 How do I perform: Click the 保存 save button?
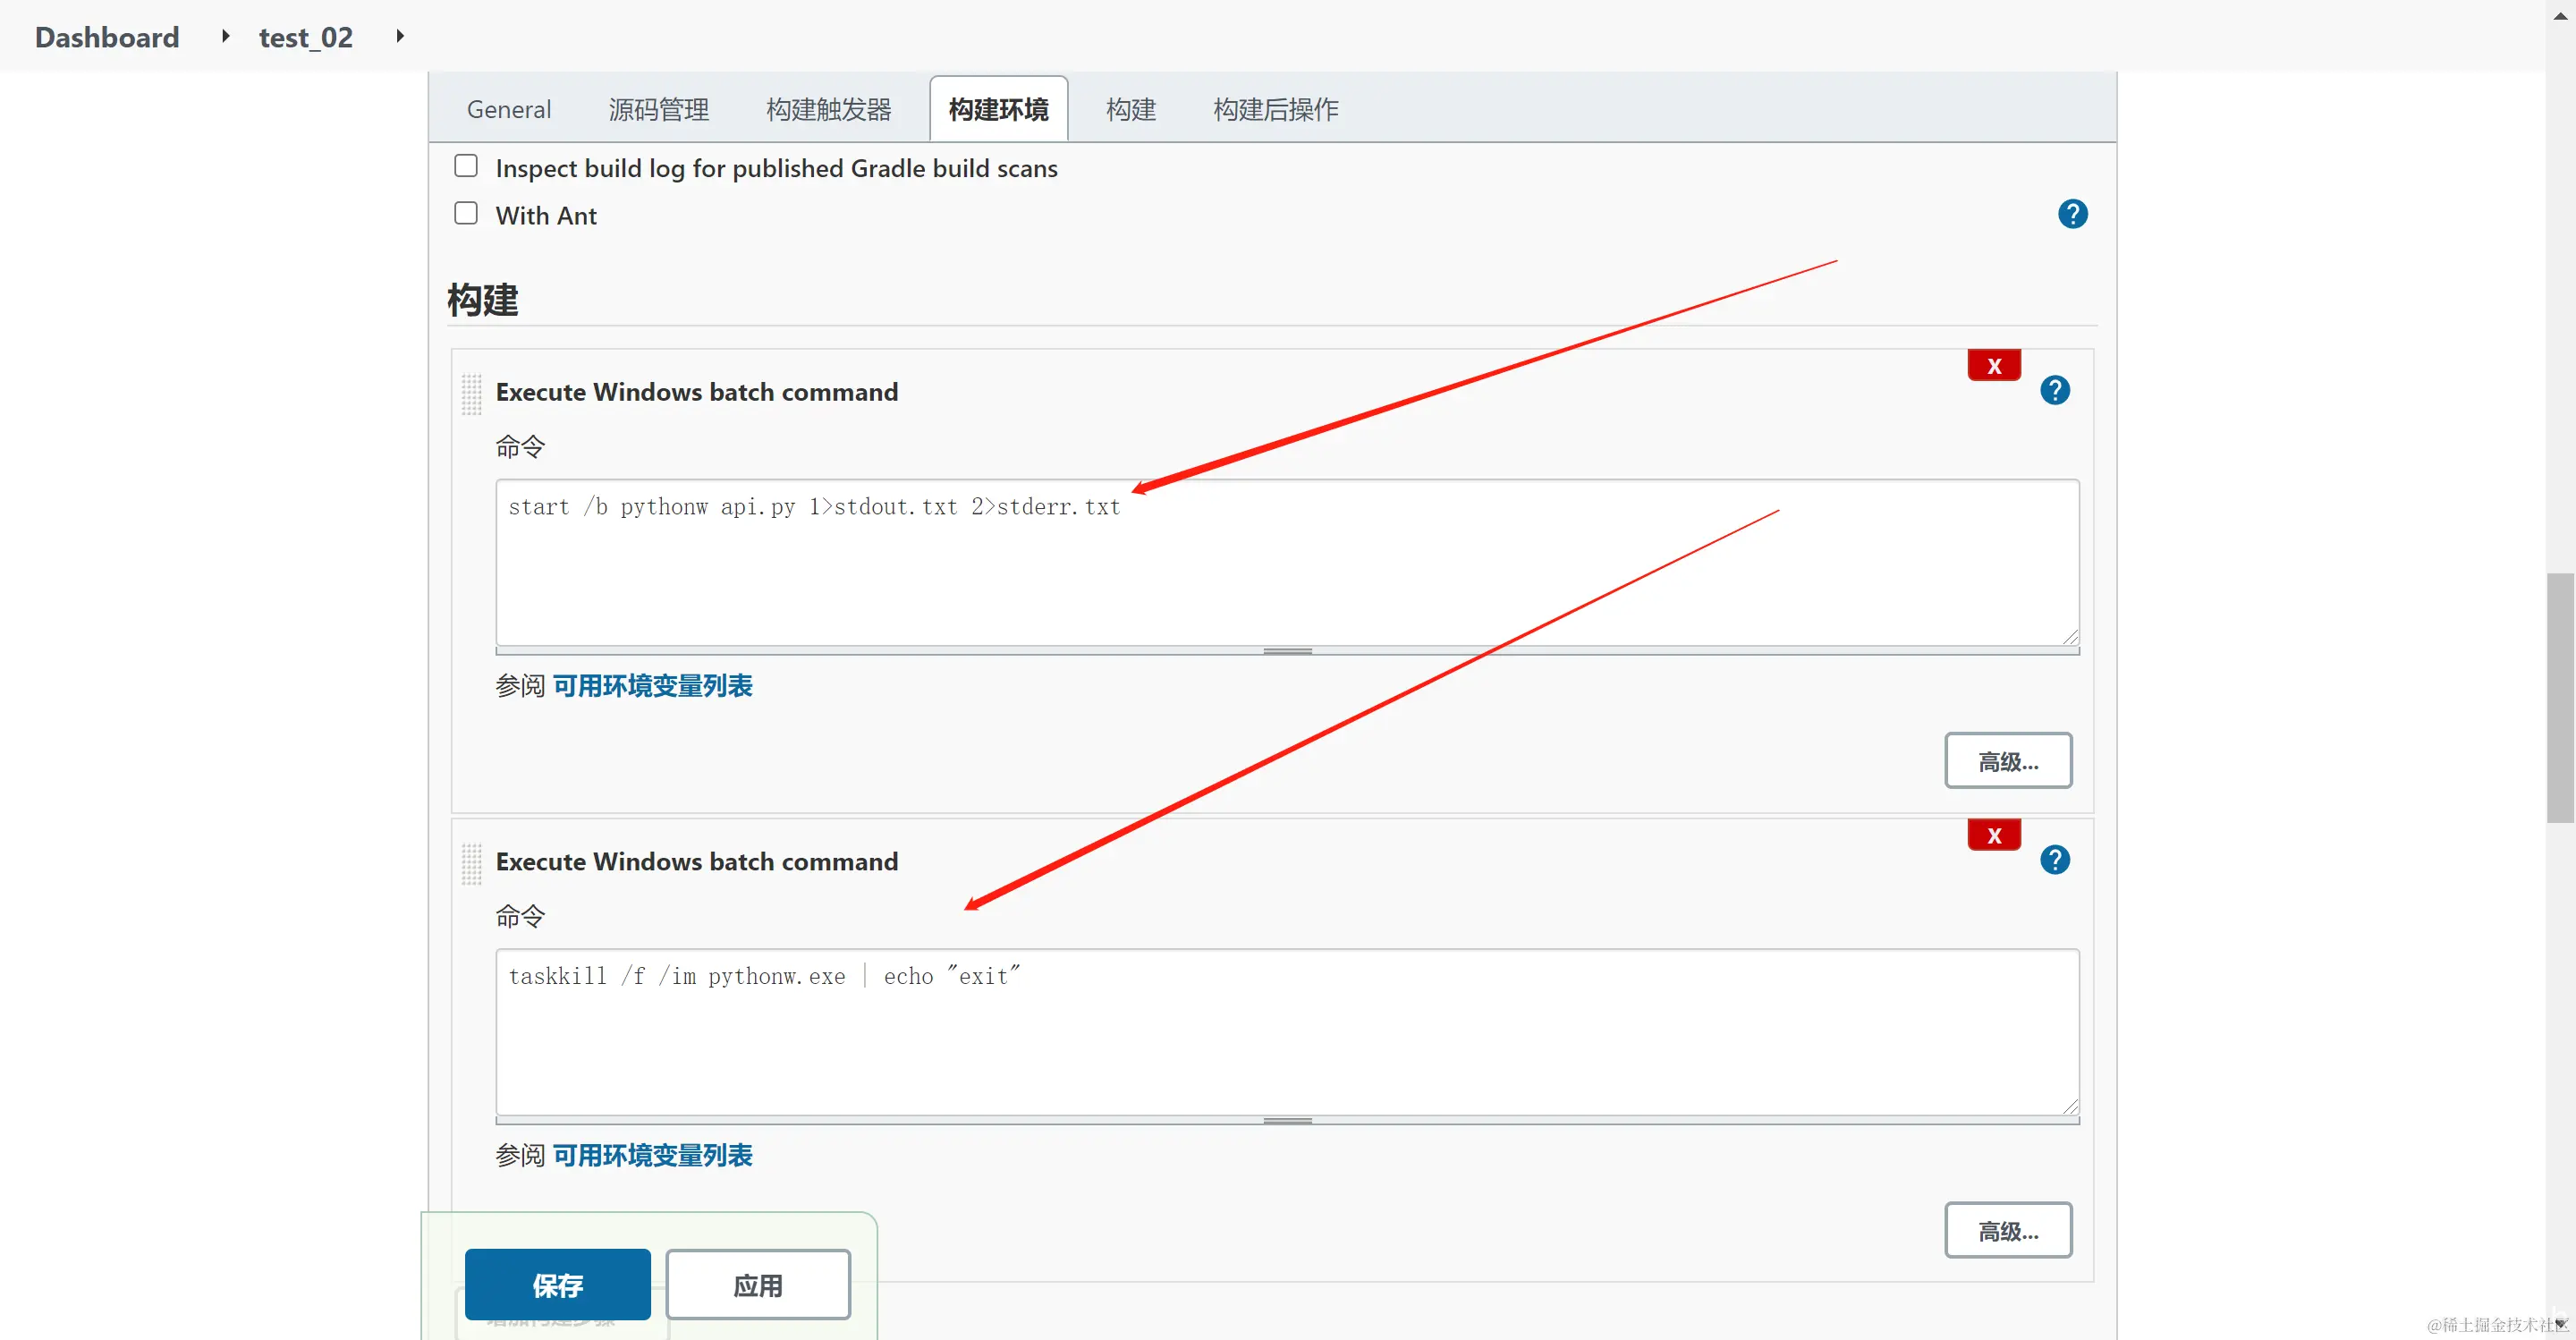pyautogui.click(x=557, y=1284)
